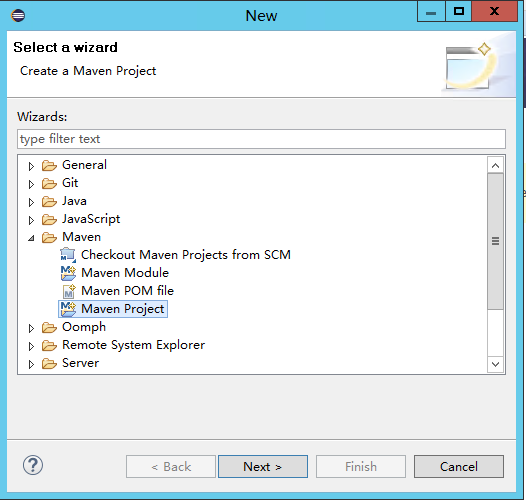
Task: Expand the Remote System Explorer category
Action: point(31,346)
